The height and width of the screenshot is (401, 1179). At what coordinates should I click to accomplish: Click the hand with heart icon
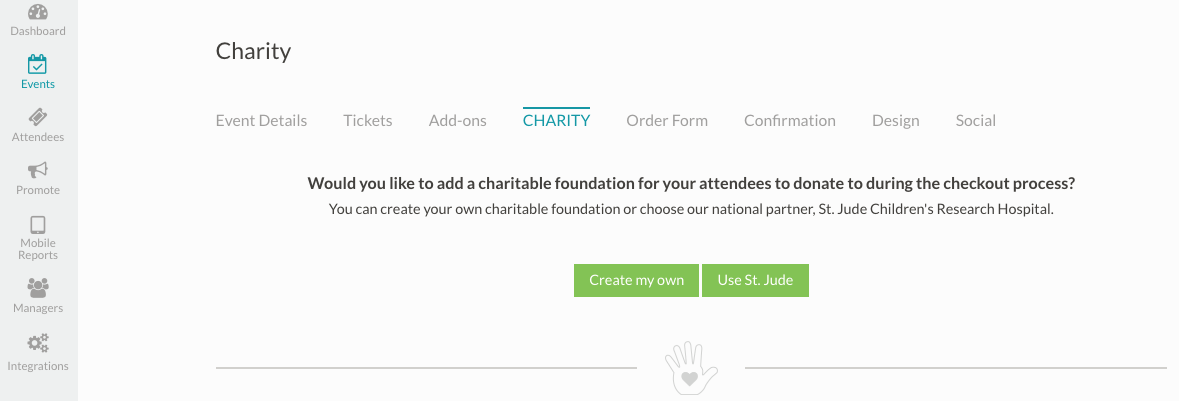click(690, 369)
